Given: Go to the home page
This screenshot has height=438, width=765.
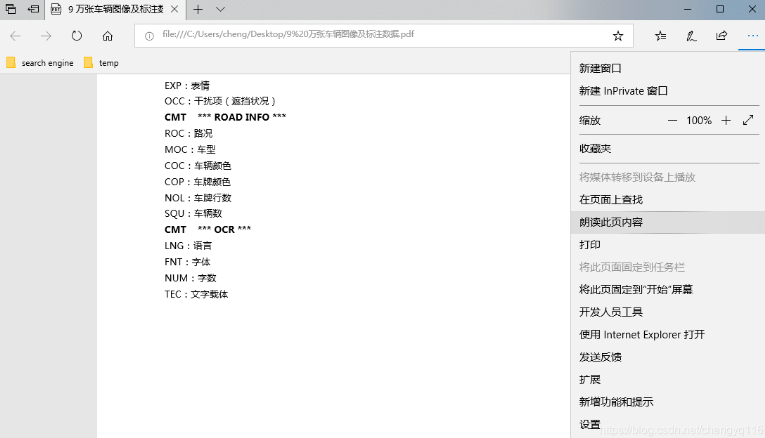Looking at the screenshot, I should coord(107,36).
